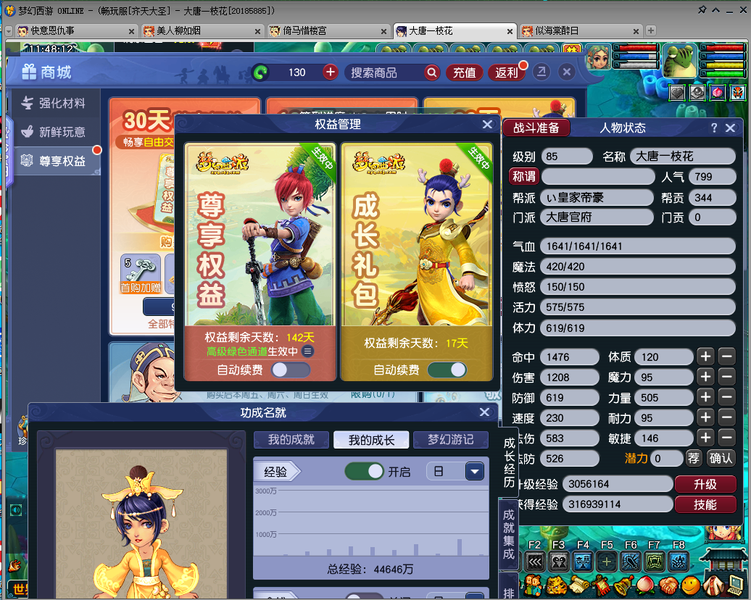Screen dimensions: 751x600
Task: Open the robe costume icon
Action: (712, 586)
